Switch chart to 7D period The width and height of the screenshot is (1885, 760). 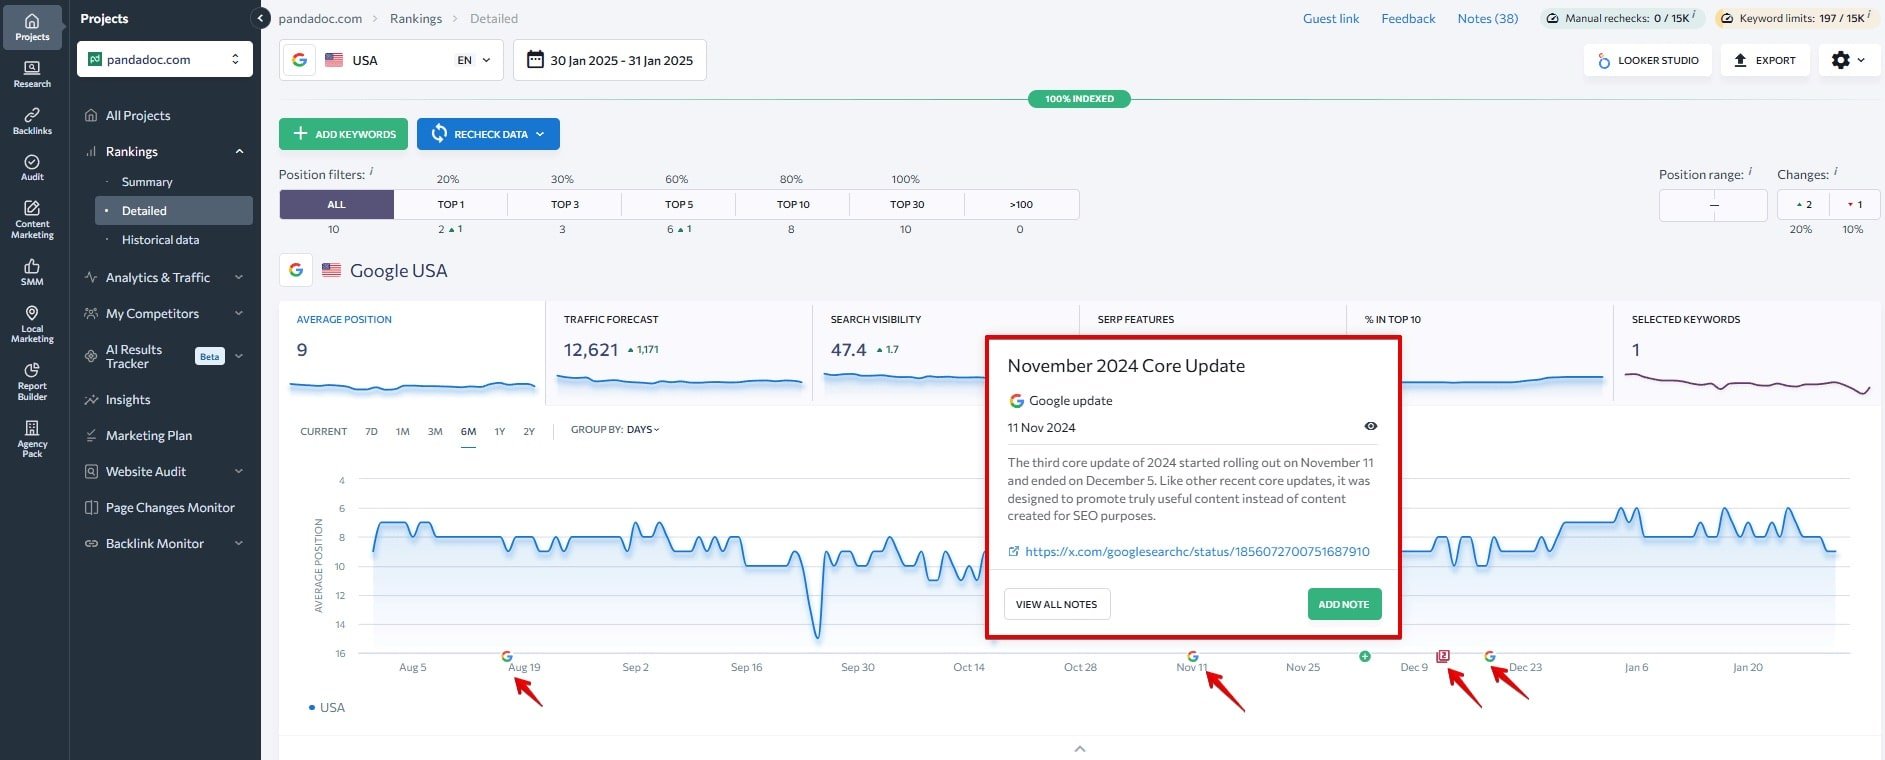click(371, 432)
